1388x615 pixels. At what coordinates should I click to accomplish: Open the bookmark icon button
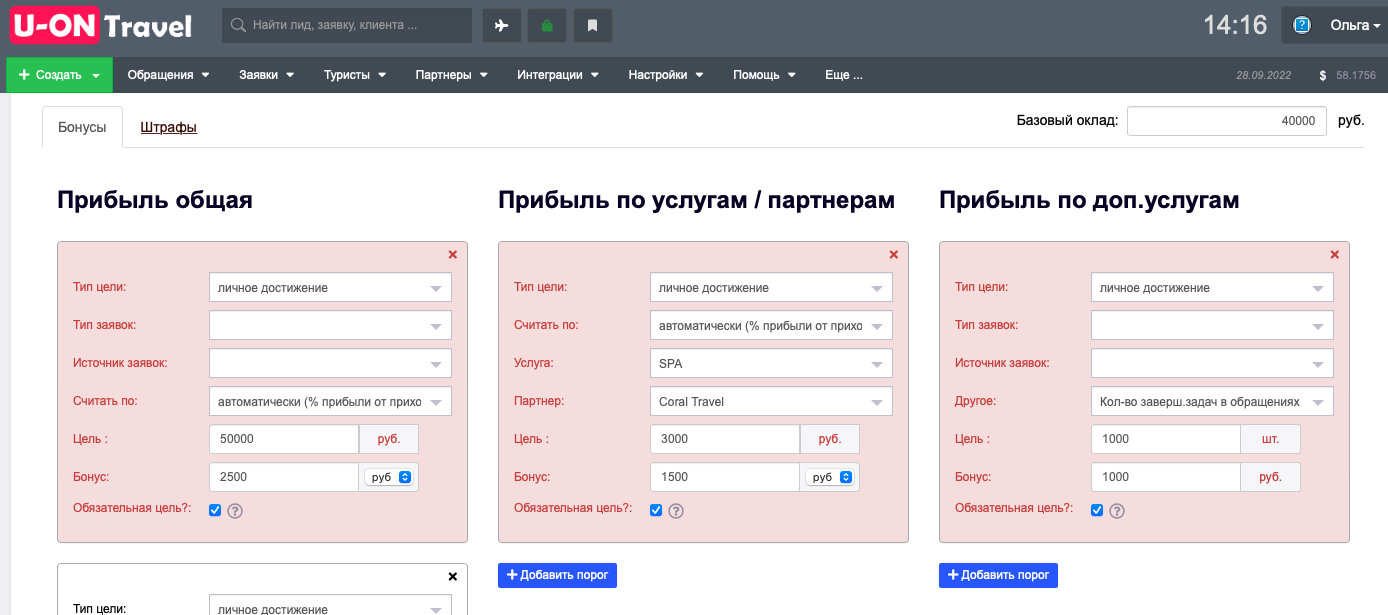coord(593,26)
